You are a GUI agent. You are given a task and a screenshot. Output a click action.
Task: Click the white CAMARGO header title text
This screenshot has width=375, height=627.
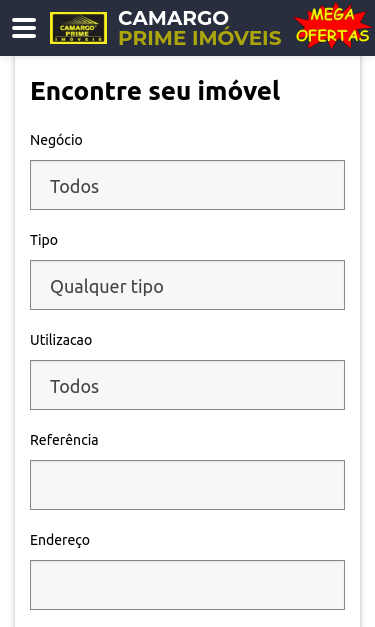coord(173,18)
